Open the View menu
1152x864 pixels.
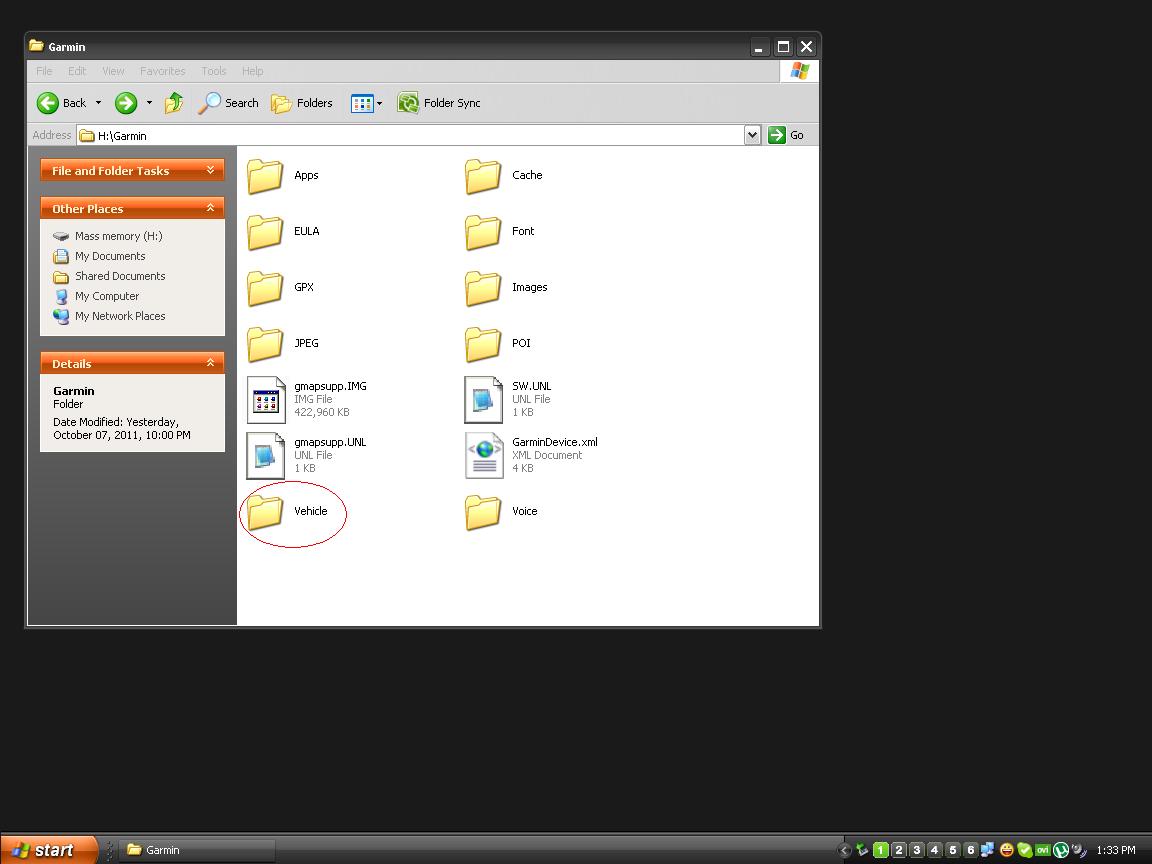113,71
